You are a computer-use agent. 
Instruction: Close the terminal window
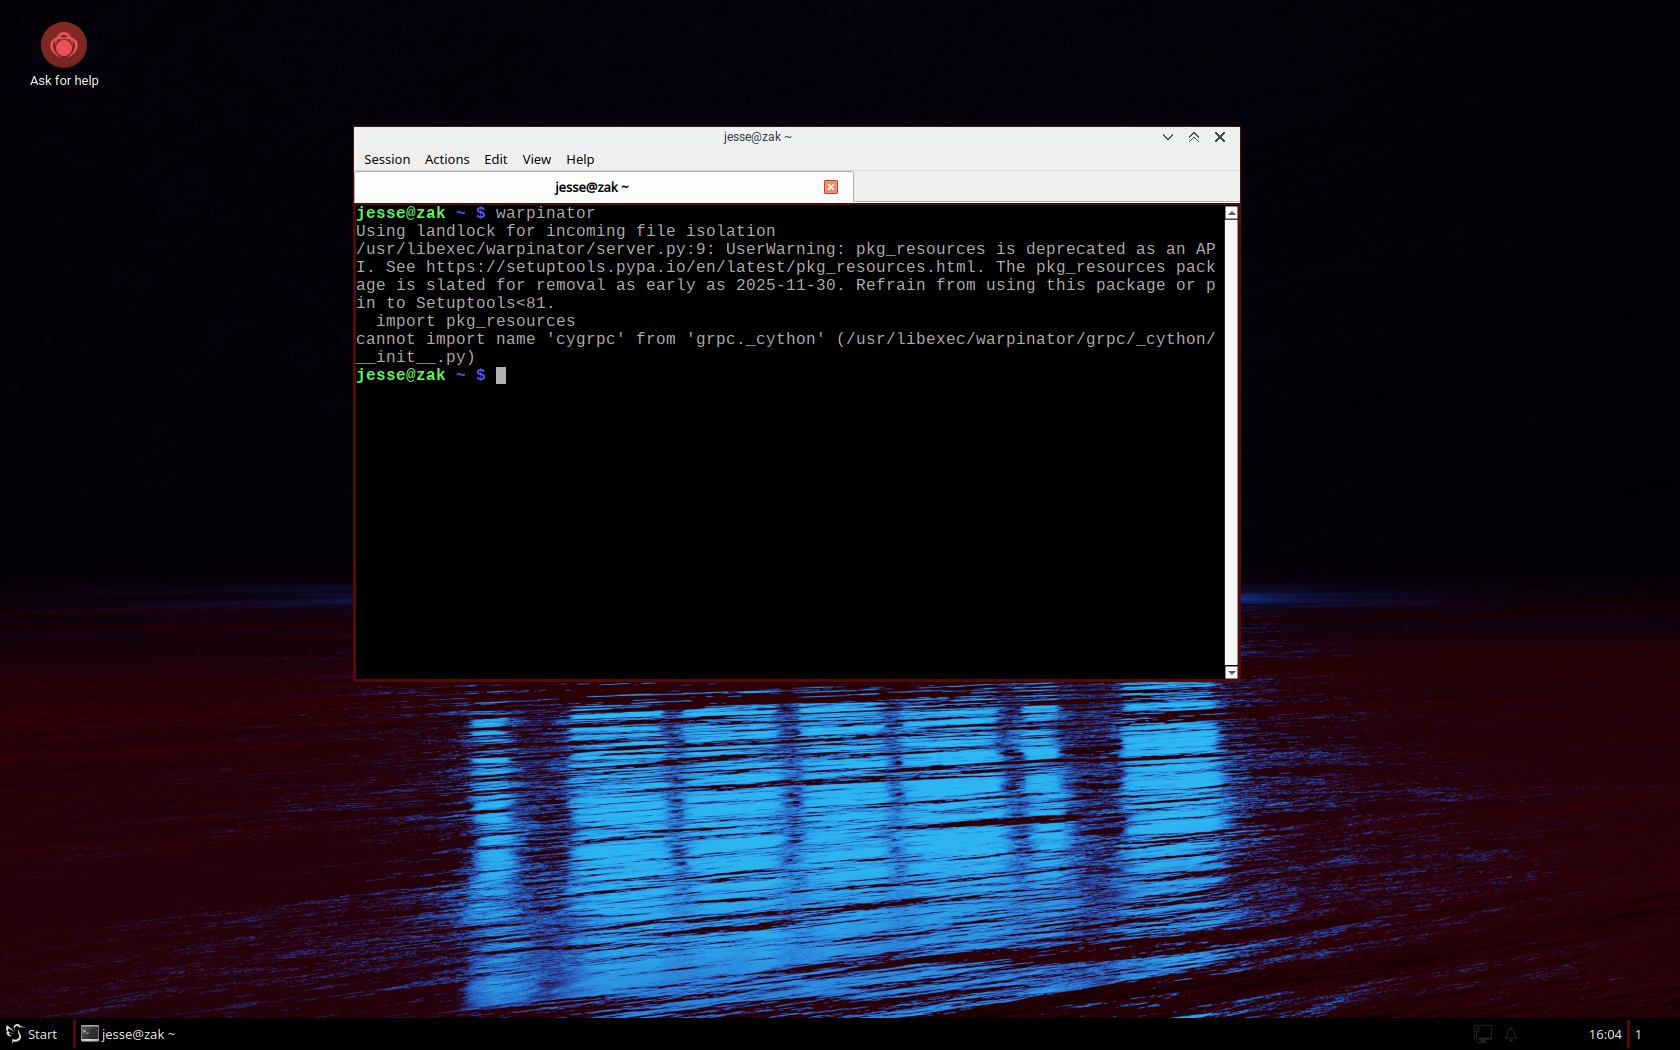[1220, 137]
